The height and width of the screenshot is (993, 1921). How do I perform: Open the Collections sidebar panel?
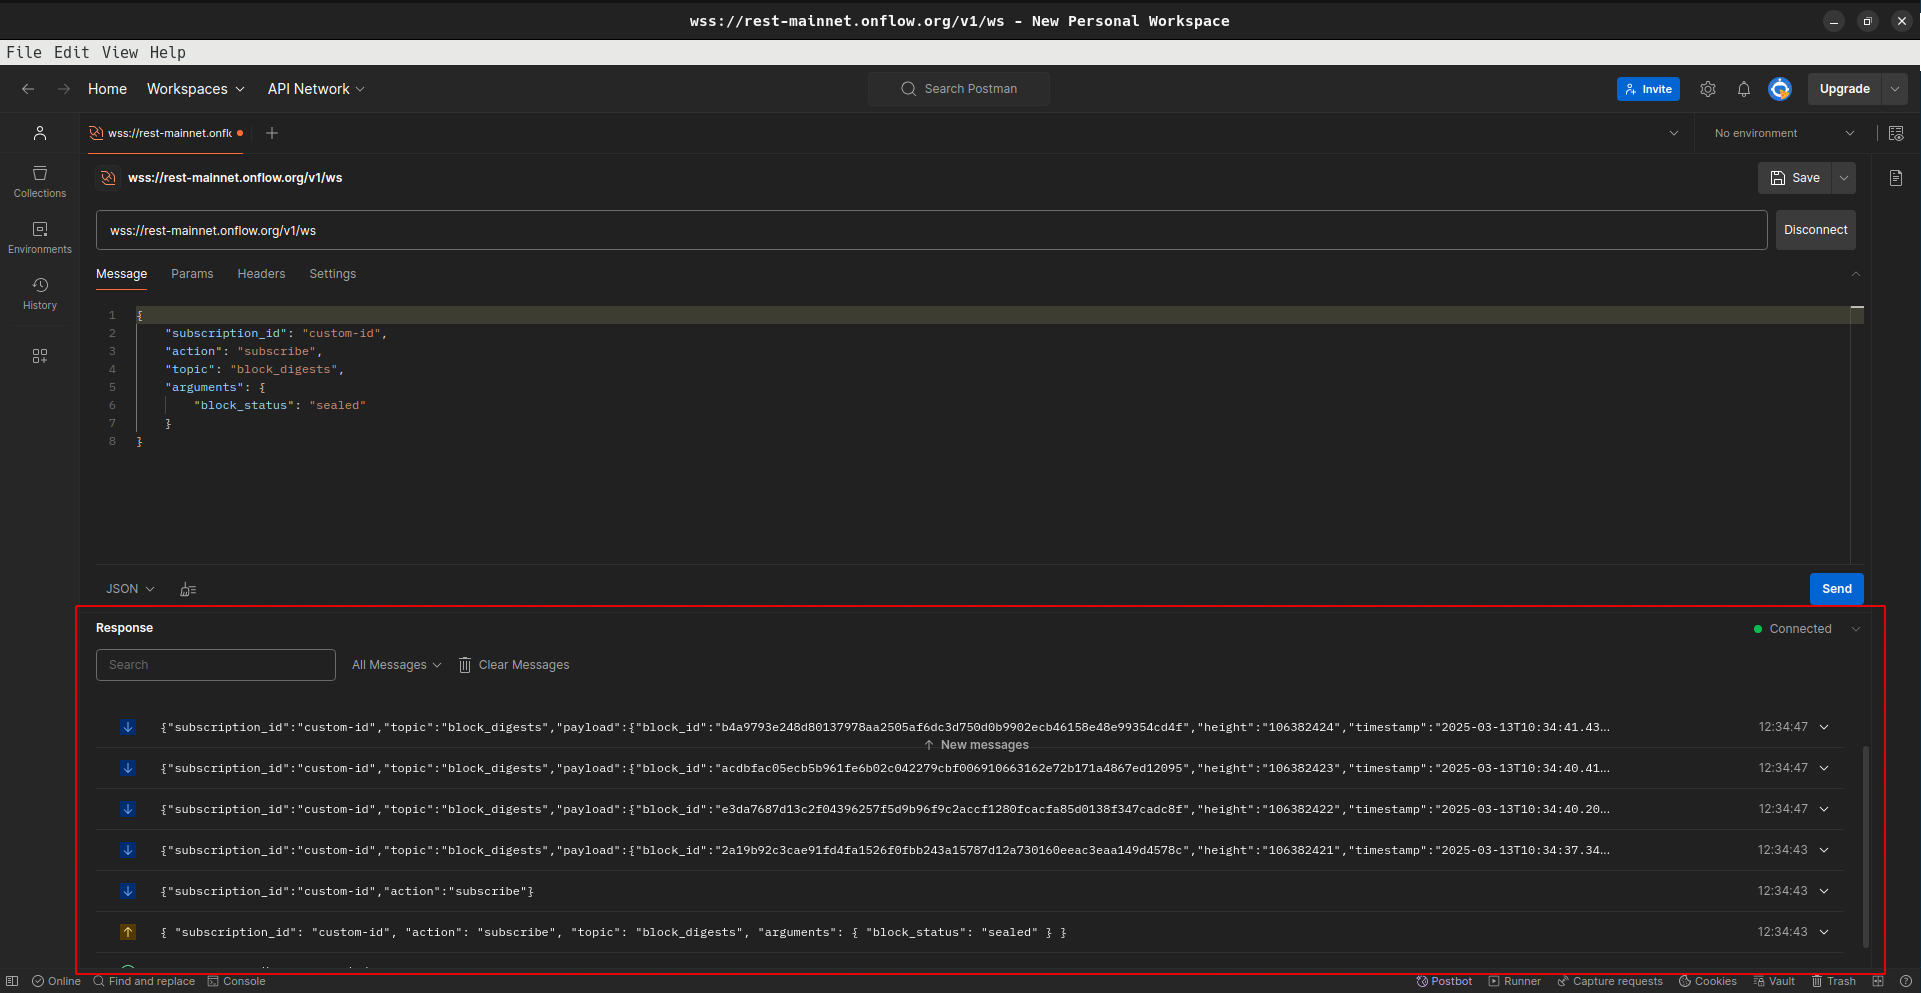[40, 181]
